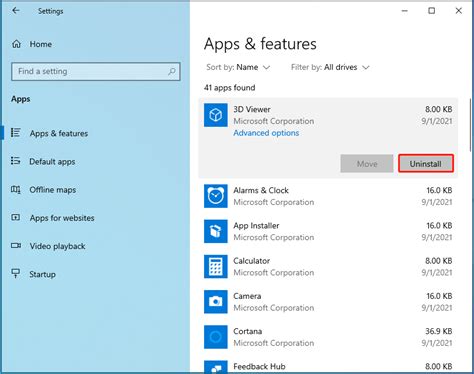Open the Home icon in sidebar
Screen dimensions: 474x374
16,44
